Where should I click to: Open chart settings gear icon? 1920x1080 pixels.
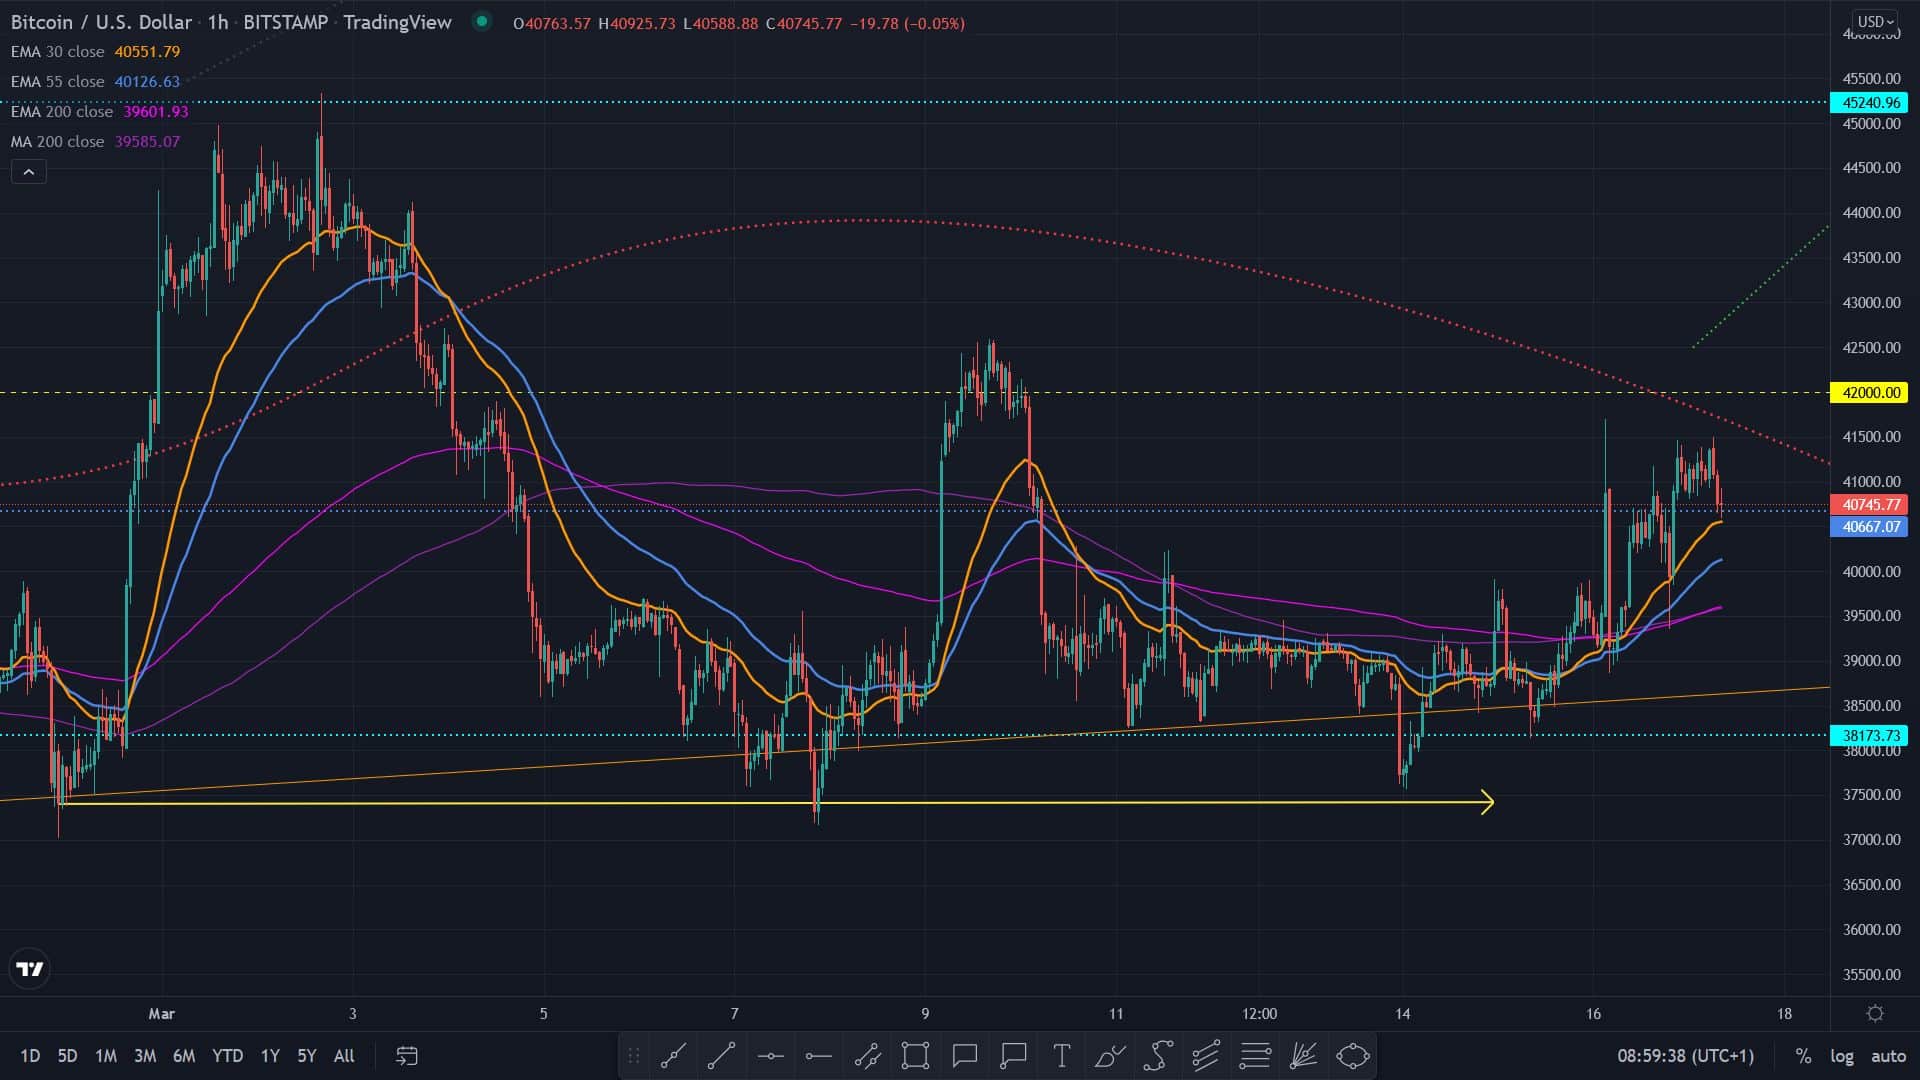[x=1875, y=1013]
